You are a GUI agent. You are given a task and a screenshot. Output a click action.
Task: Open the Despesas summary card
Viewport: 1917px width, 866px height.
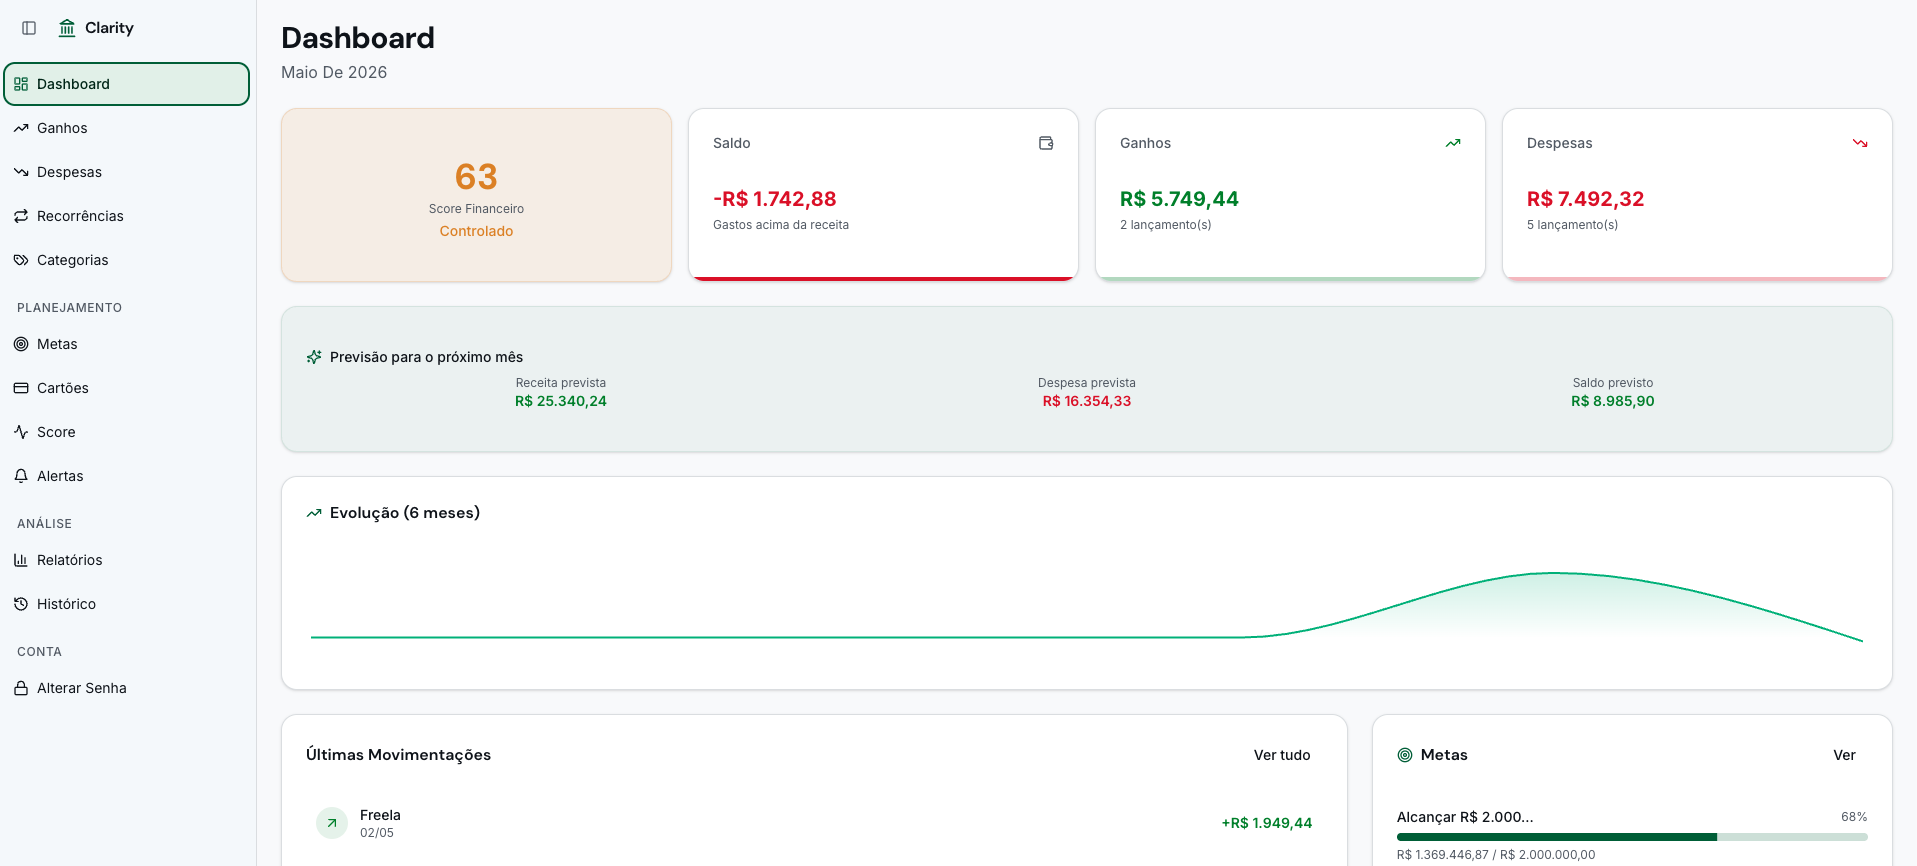(1697, 195)
